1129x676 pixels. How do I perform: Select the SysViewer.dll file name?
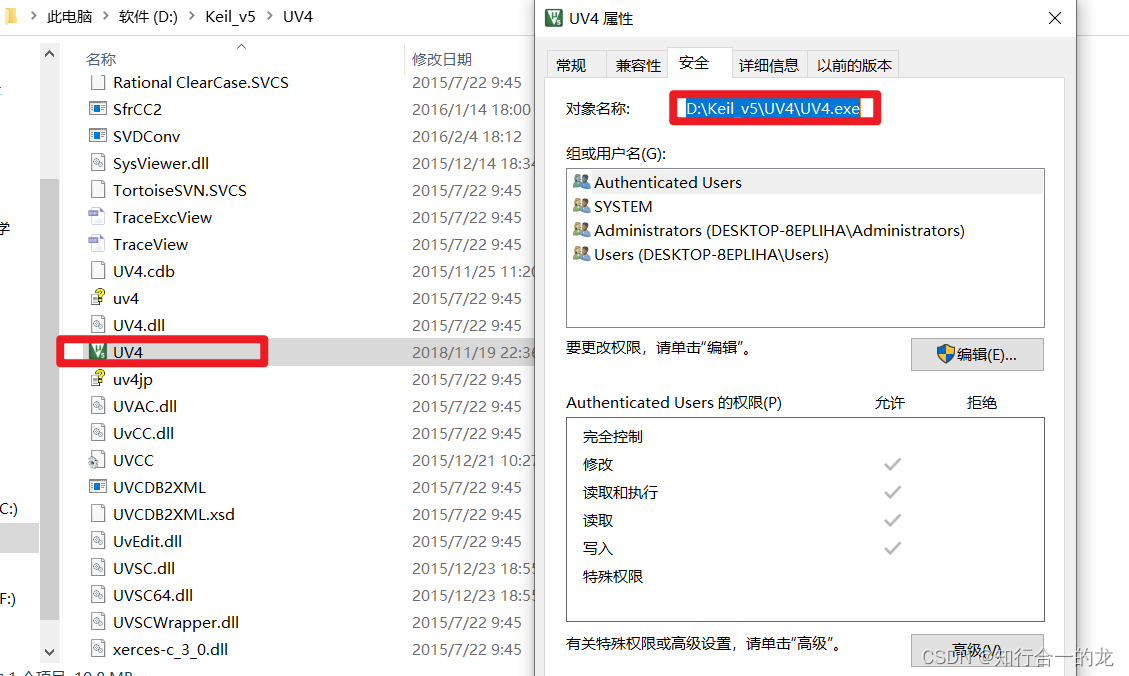[161, 163]
